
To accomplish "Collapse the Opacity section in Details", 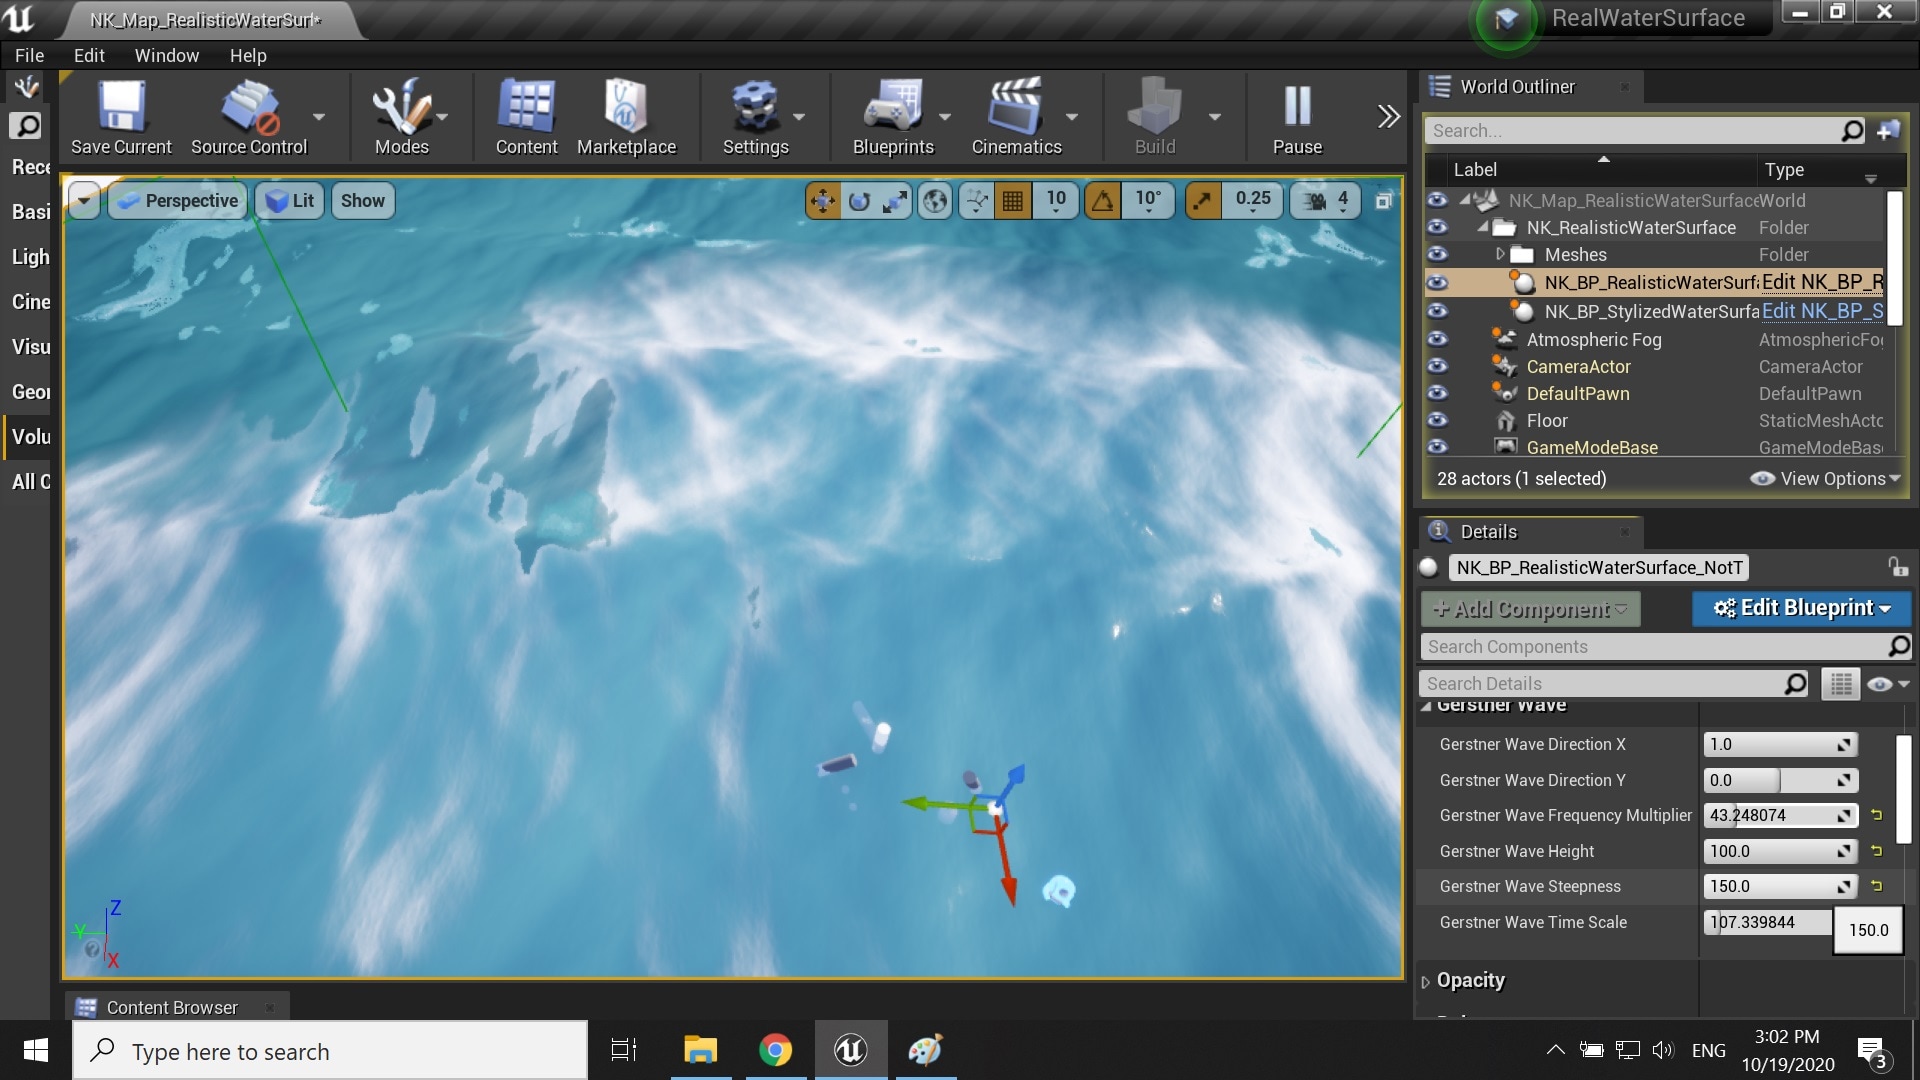I will point(1426,981).
